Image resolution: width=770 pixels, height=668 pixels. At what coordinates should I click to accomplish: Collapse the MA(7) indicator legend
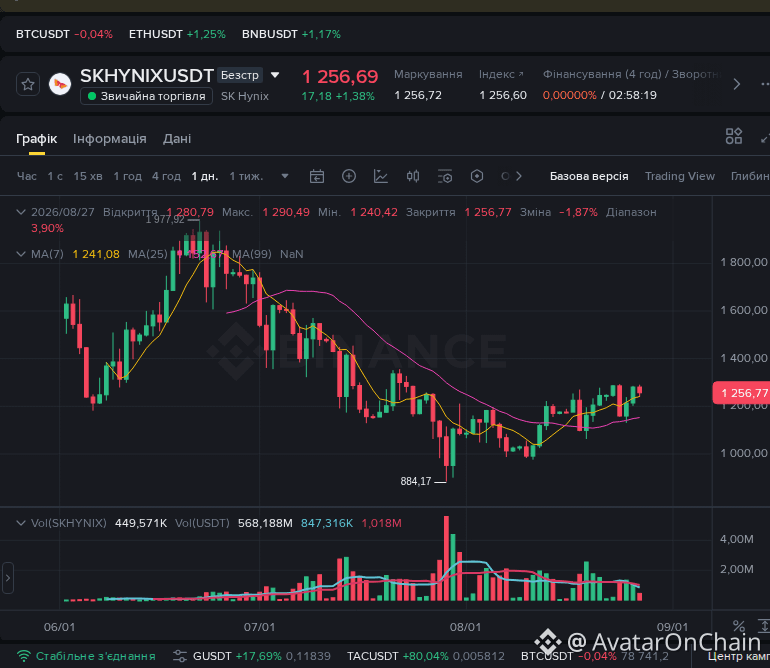[x=21, y=254]
